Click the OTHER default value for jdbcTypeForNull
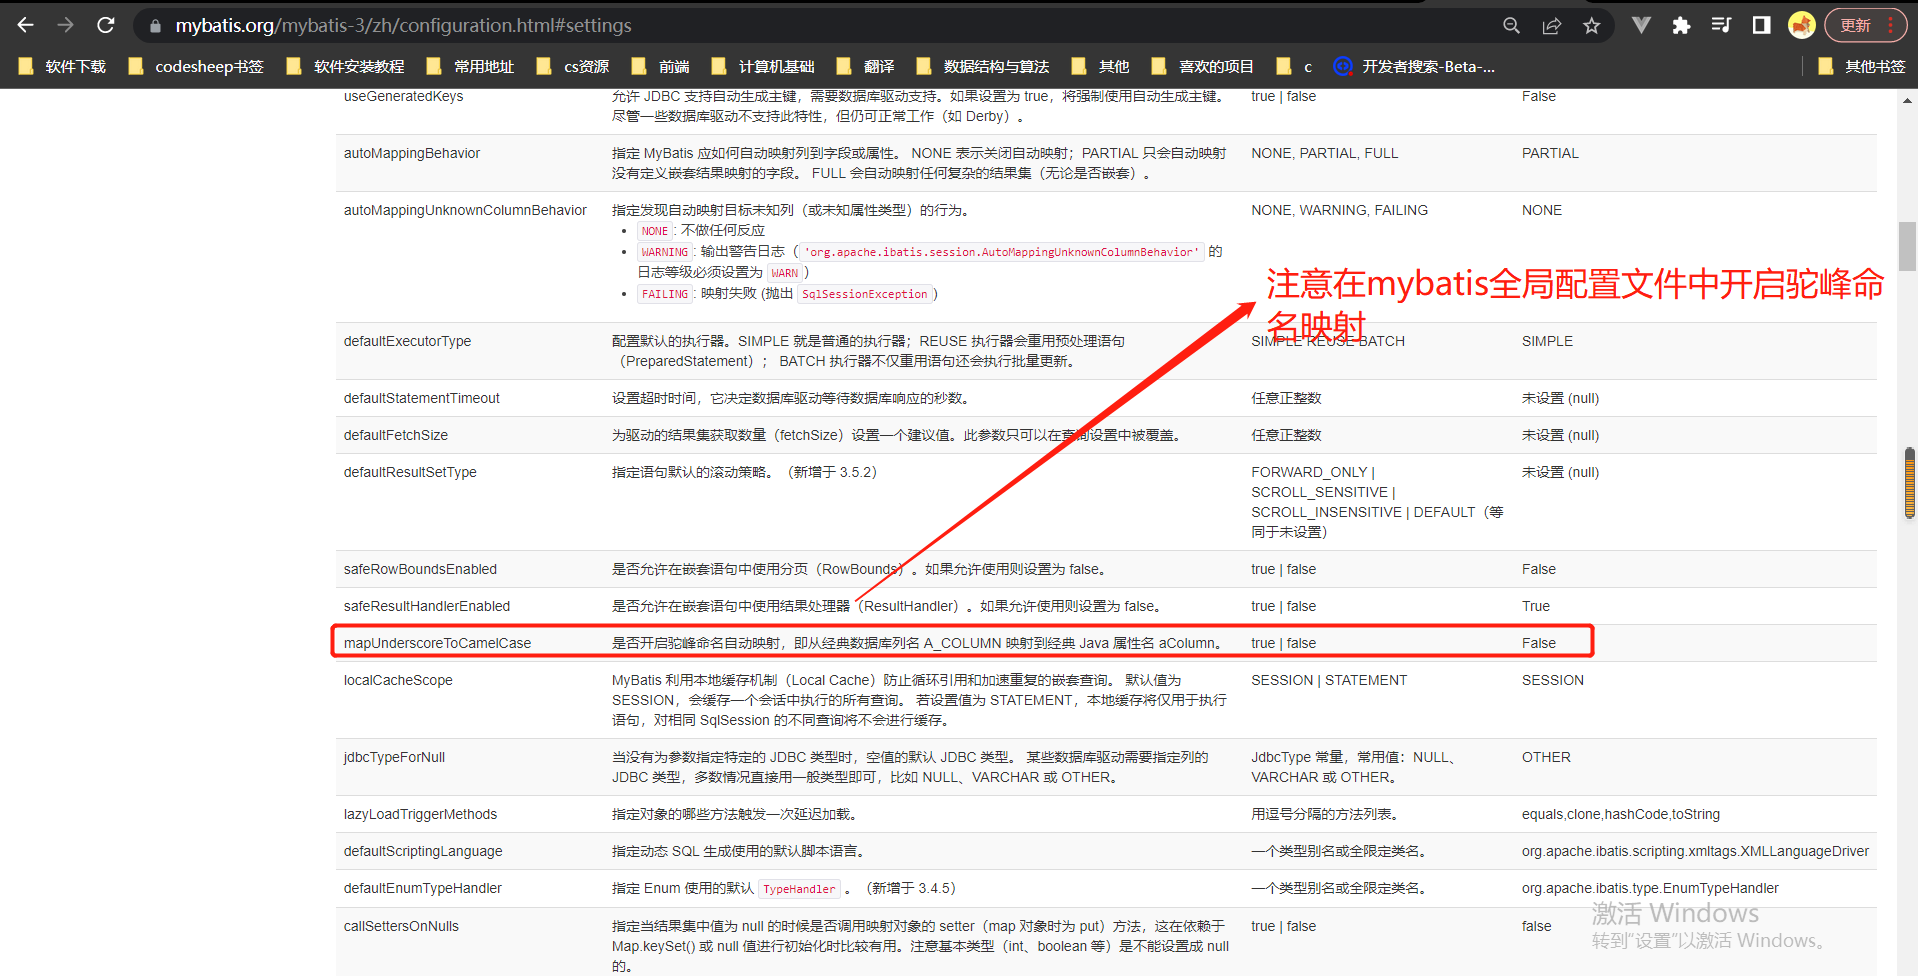 [x=1546, y=757]
